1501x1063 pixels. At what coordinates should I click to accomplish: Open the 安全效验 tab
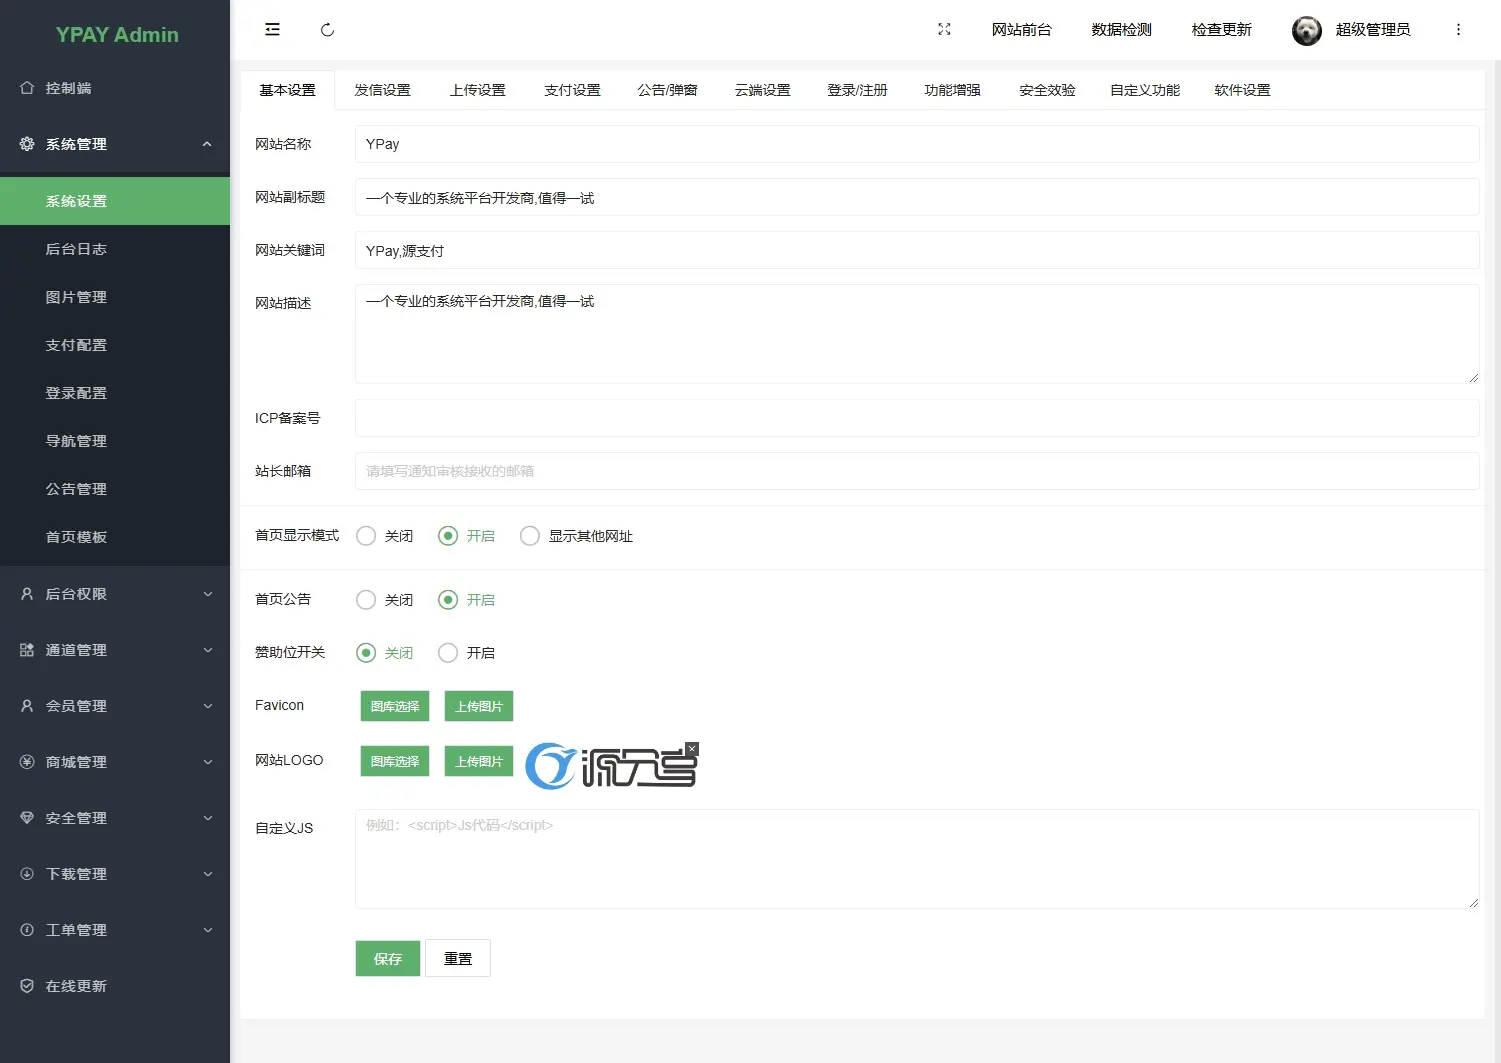[1047, 90]
